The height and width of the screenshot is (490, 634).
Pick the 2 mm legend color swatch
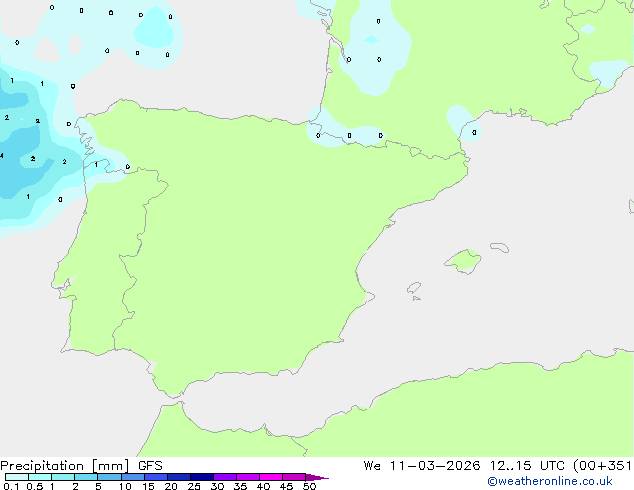coord(86,477)
